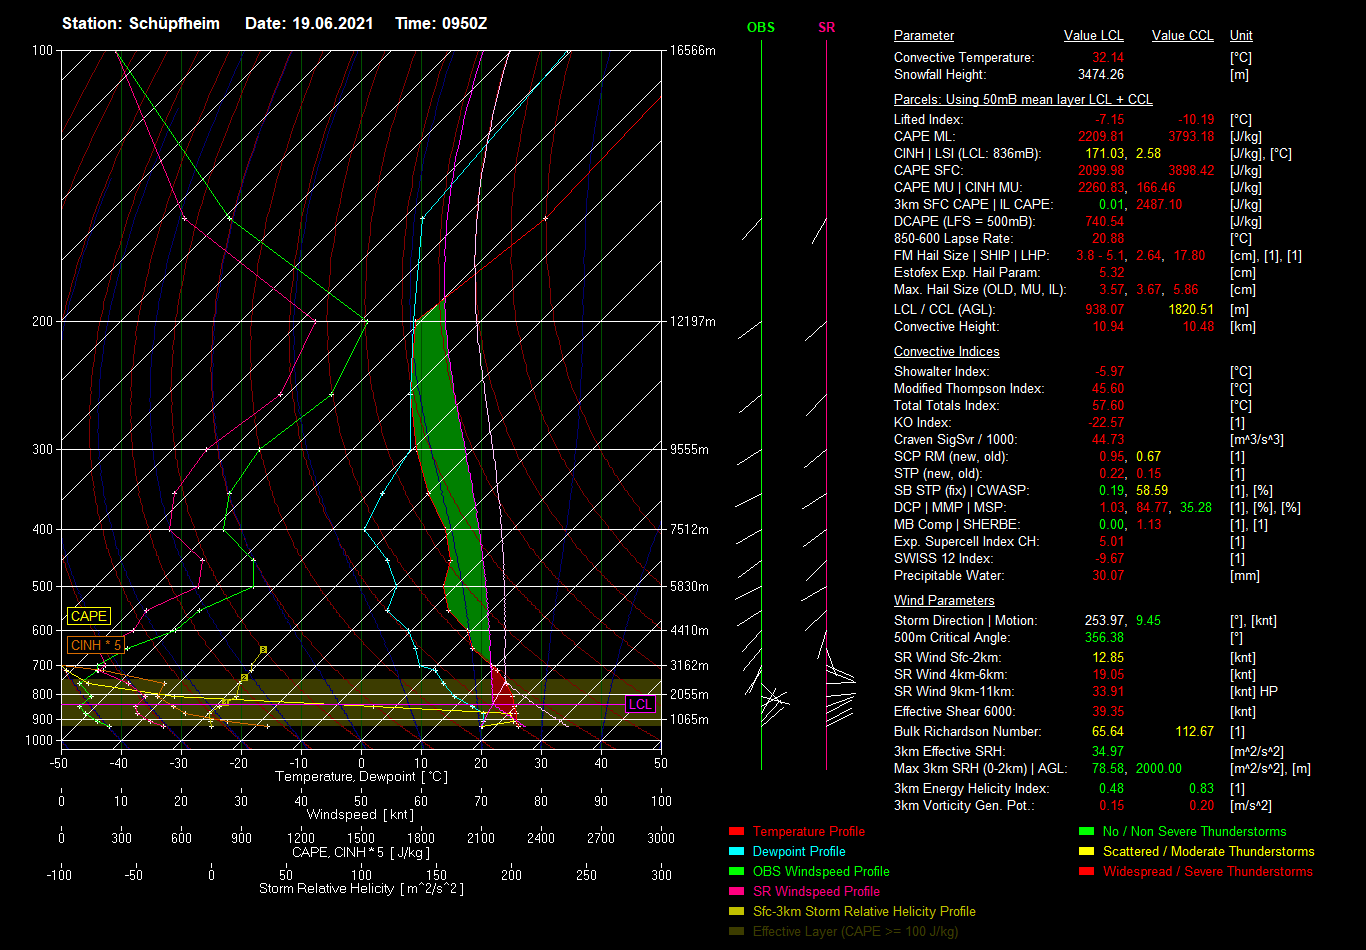Click the Value CCL column header
Viewport: 1366px width, 950px height.
pos(1182,36)
